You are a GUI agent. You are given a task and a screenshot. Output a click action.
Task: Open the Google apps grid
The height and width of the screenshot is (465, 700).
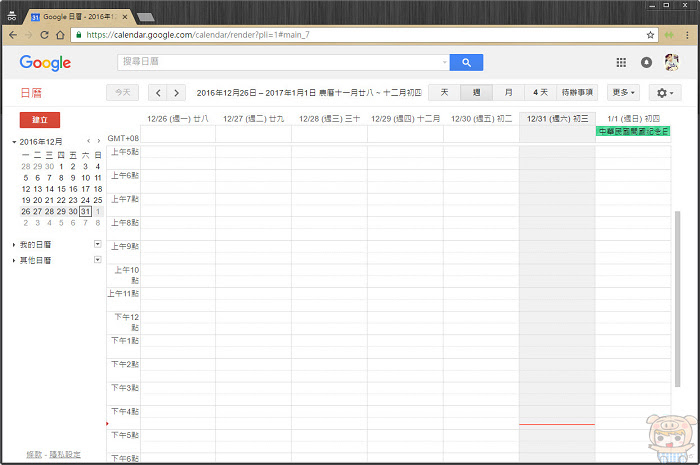(621, 62)
